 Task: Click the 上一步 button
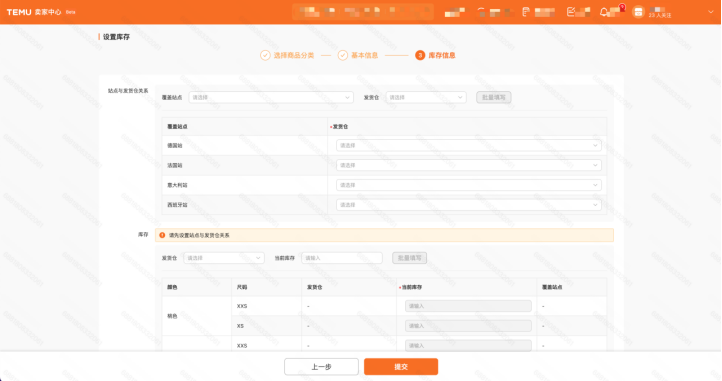pos(321,367)
